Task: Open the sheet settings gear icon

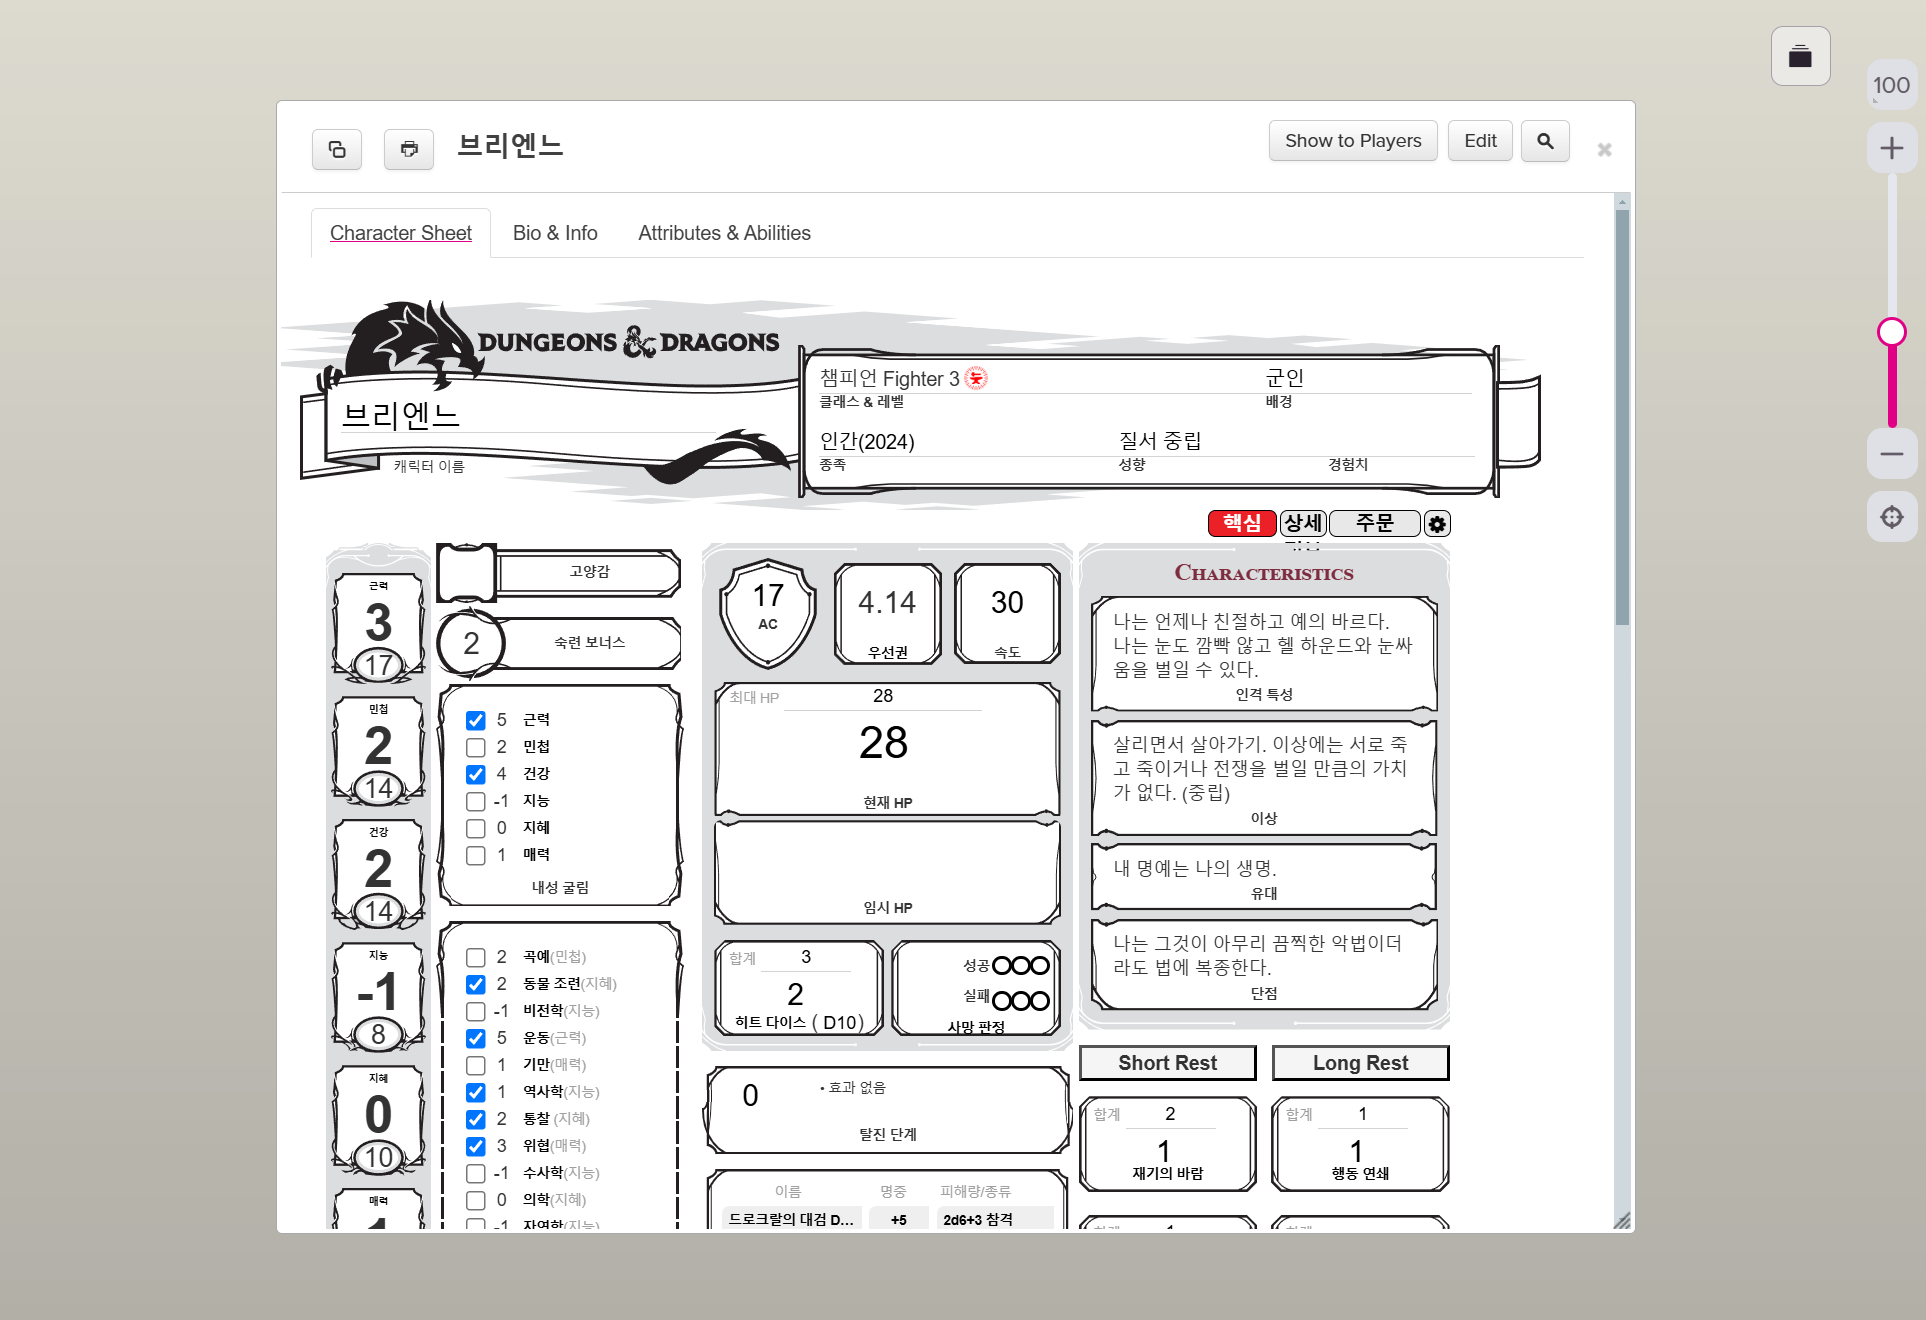Action: [1437, 524]
